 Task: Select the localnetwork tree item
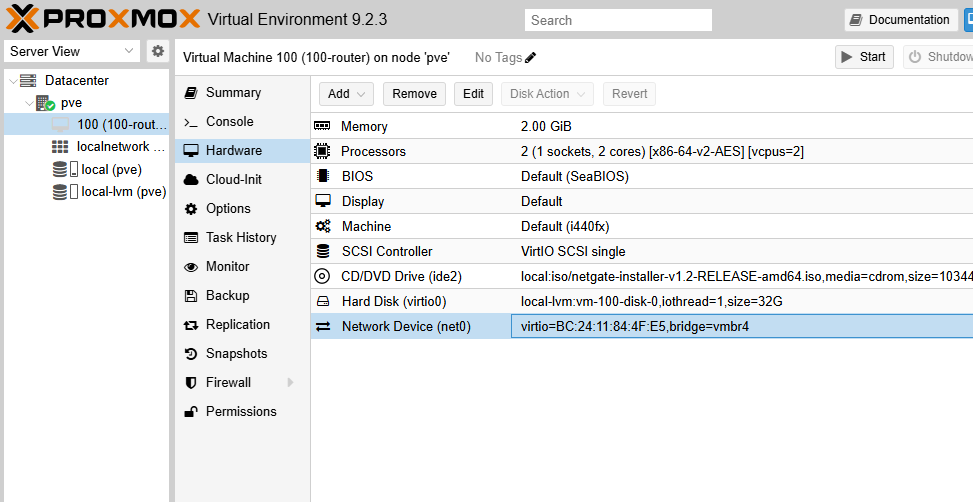[86, 146]
